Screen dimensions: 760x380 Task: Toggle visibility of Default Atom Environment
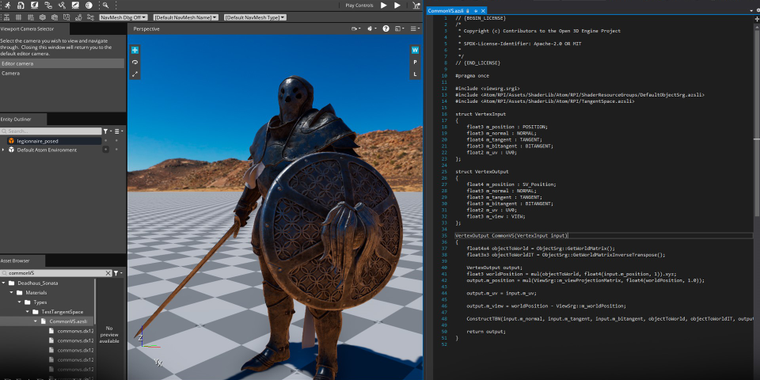(x=106, y=150)
